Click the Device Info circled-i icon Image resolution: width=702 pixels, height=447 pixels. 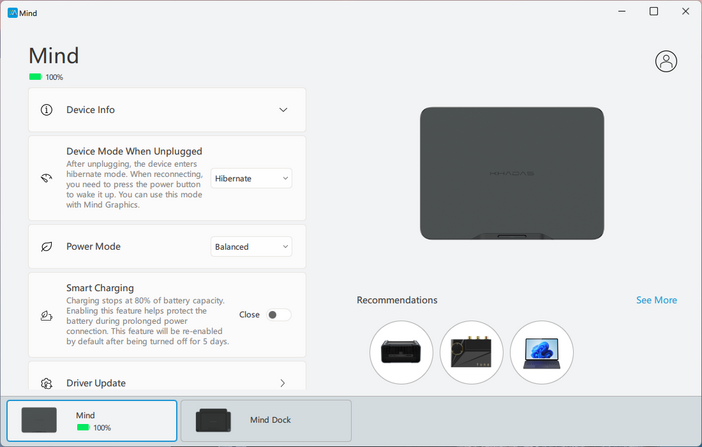(47, 110)
